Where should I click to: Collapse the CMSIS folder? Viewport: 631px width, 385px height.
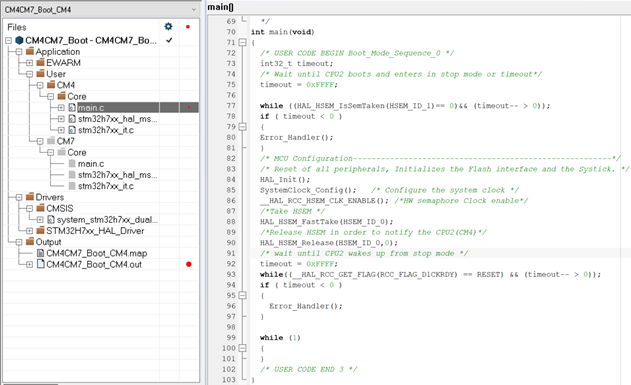[29, 209]
